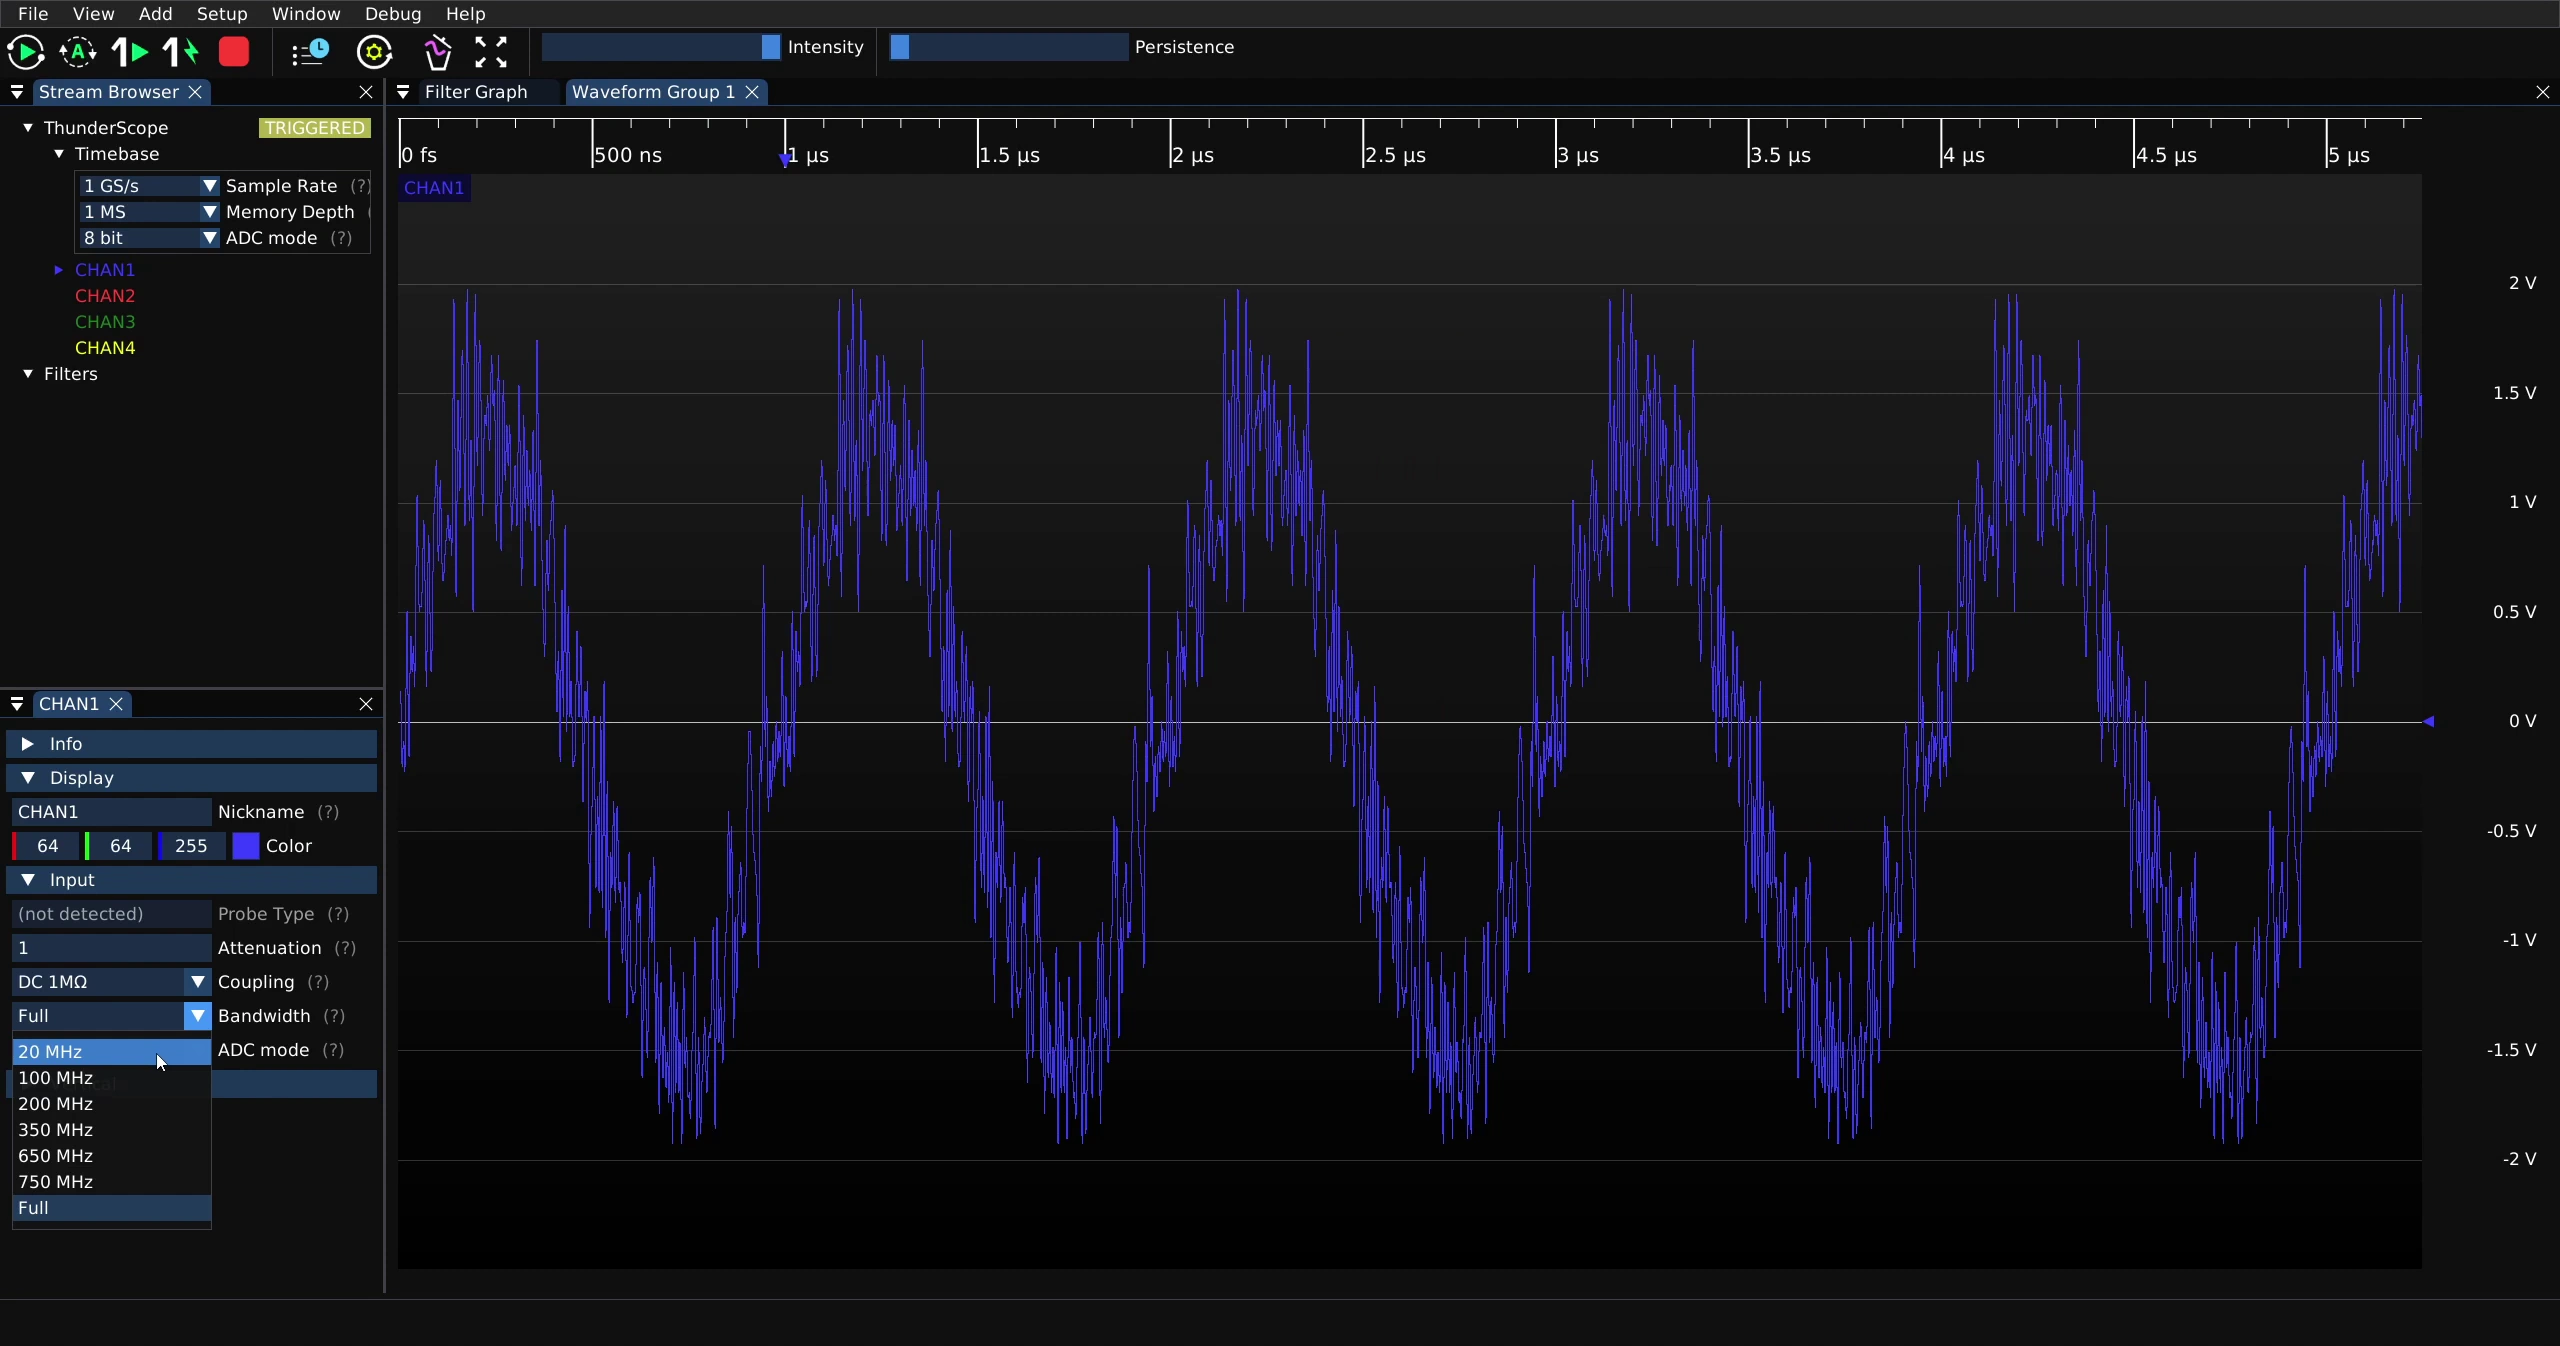Open the Debug menu
Screen dimensions: 2560x1346
[x=393, y=14]
